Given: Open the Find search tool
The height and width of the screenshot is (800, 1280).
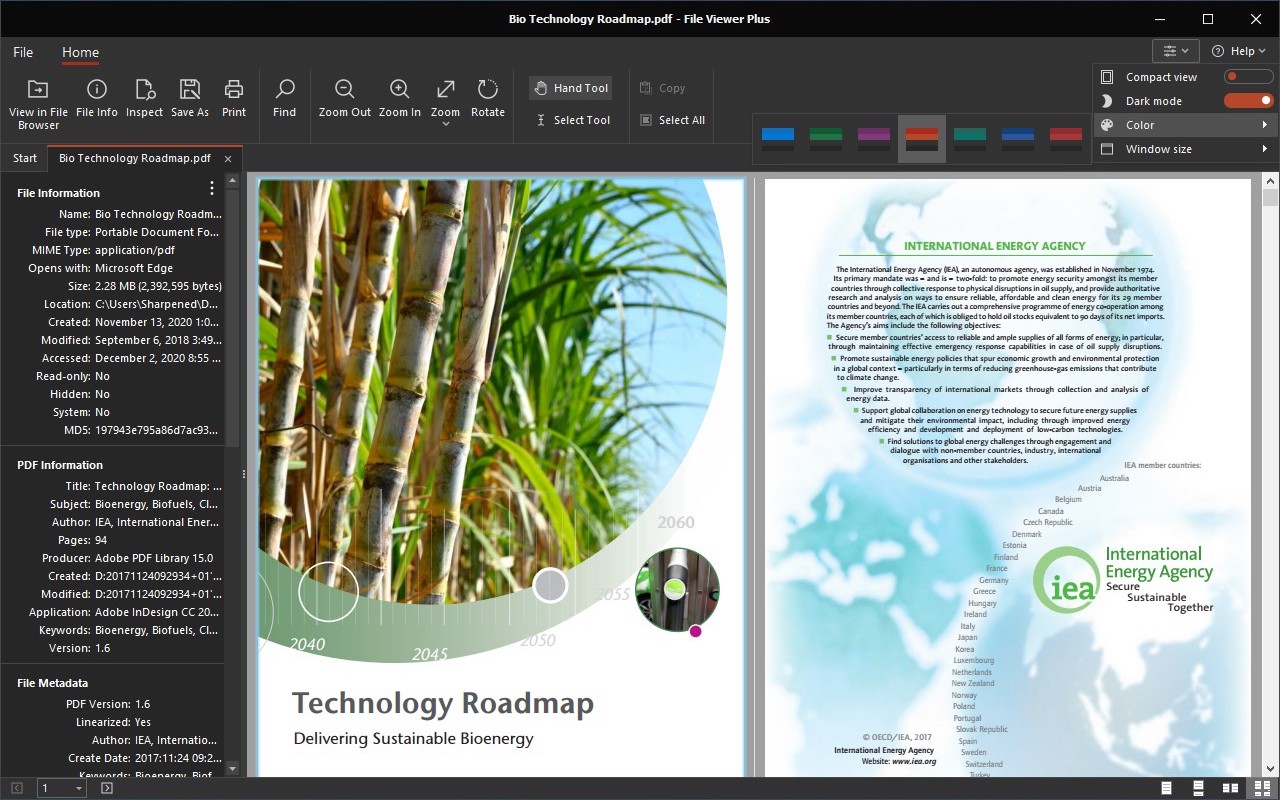Looking at the screenshot, I should (285, 98).
